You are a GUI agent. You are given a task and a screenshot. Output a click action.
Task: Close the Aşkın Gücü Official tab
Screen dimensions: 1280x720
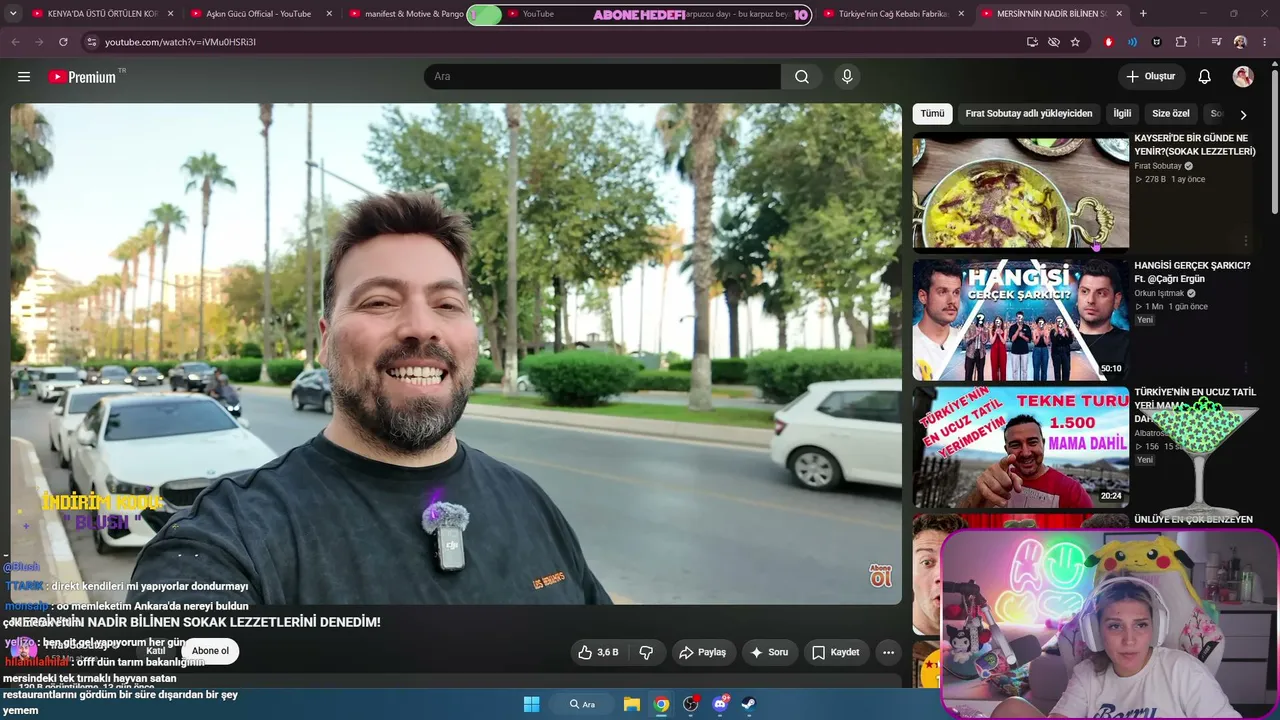tap(328, 14)
